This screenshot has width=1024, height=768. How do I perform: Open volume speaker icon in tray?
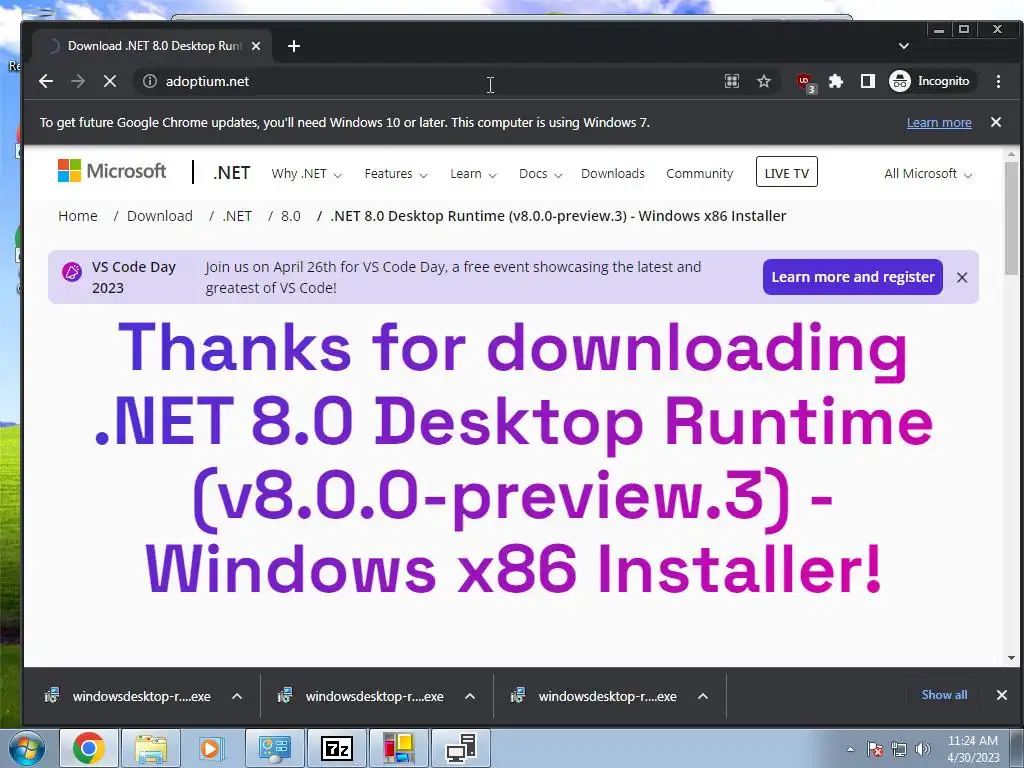pyautogui.click(x=923, y=749)
